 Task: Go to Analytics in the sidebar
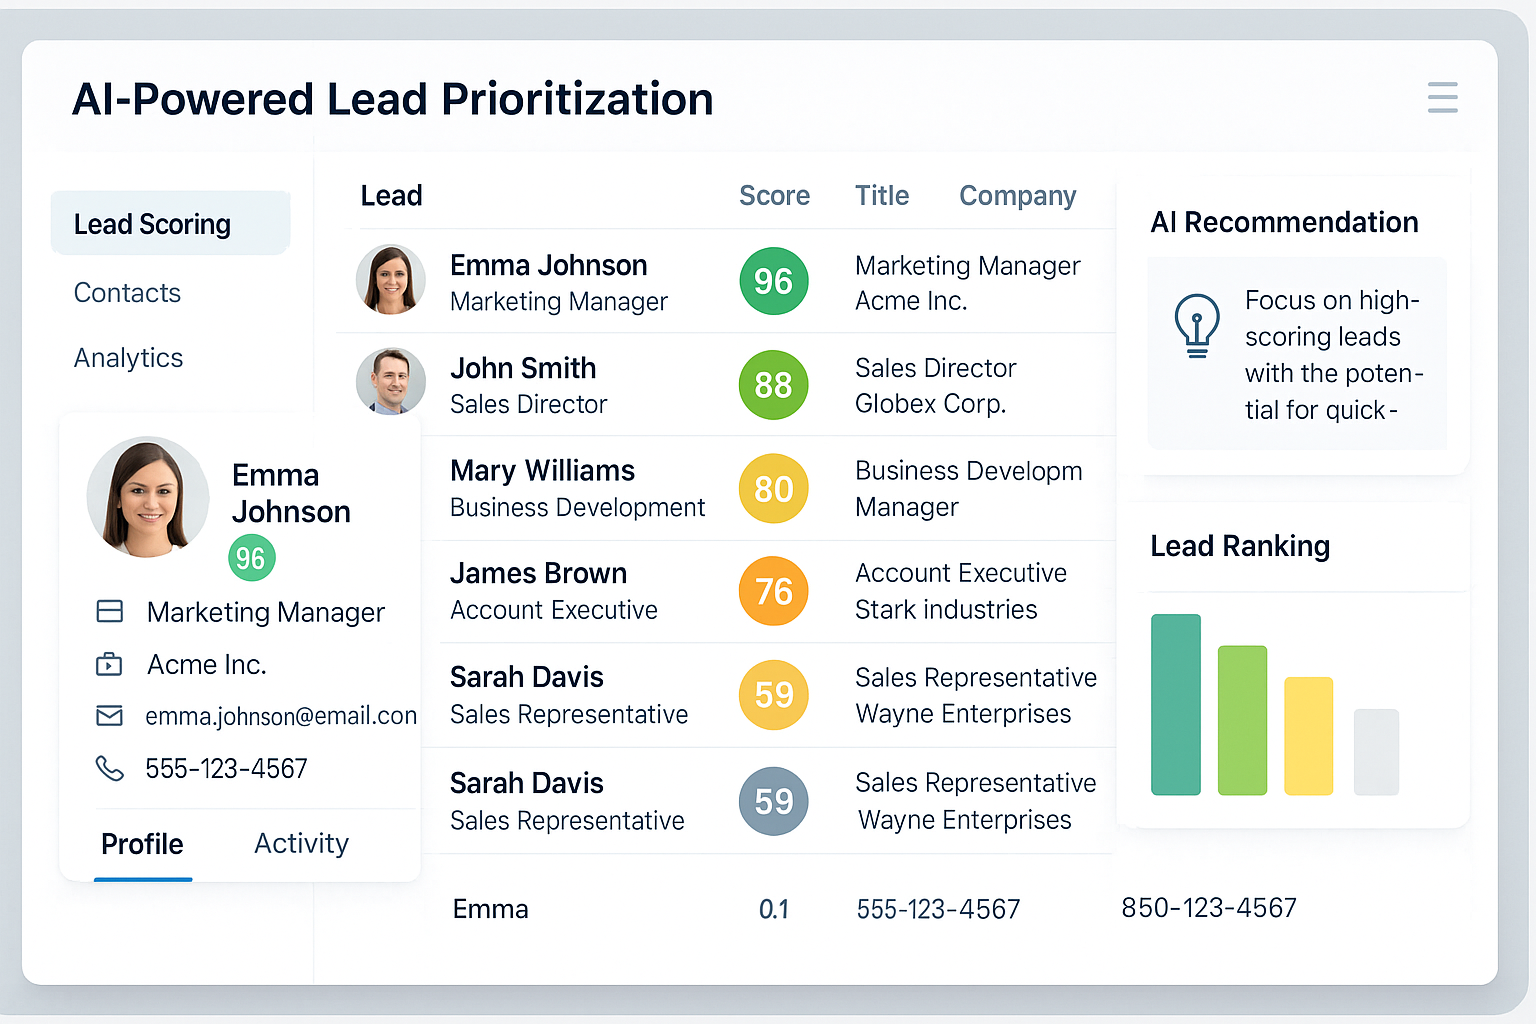tap(128, 358)
